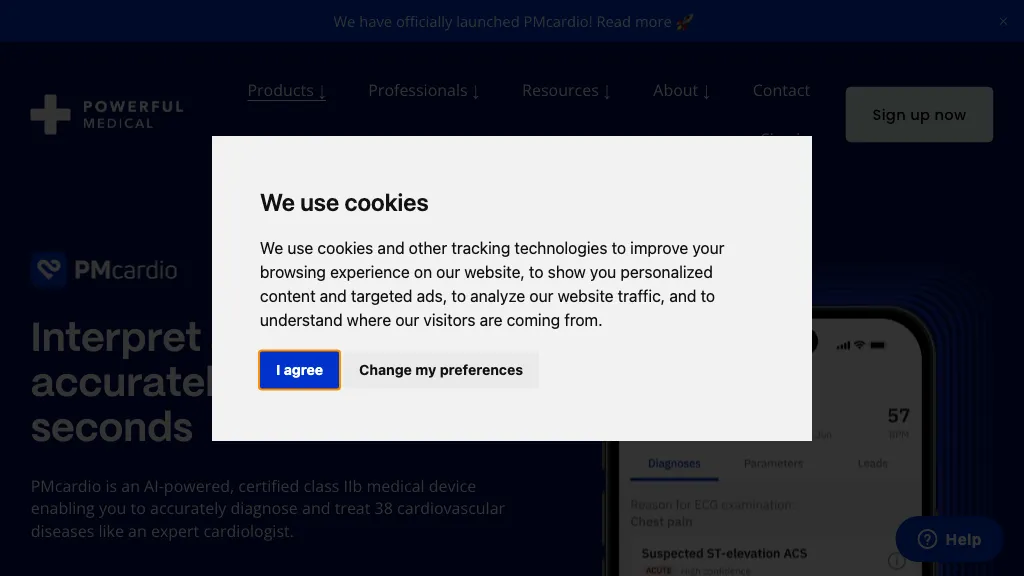1024x576 pixels.
Task: Dismiss the top announcement banner
Action: [1003, 21]
